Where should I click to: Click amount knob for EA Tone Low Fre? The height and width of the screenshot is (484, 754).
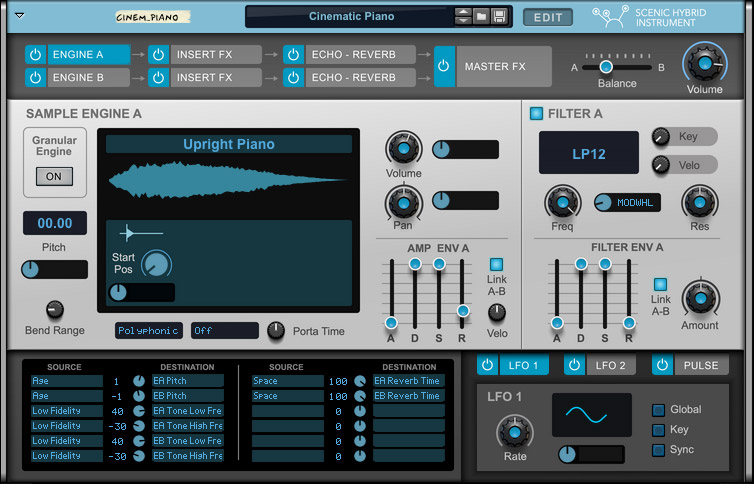point(139,411)
